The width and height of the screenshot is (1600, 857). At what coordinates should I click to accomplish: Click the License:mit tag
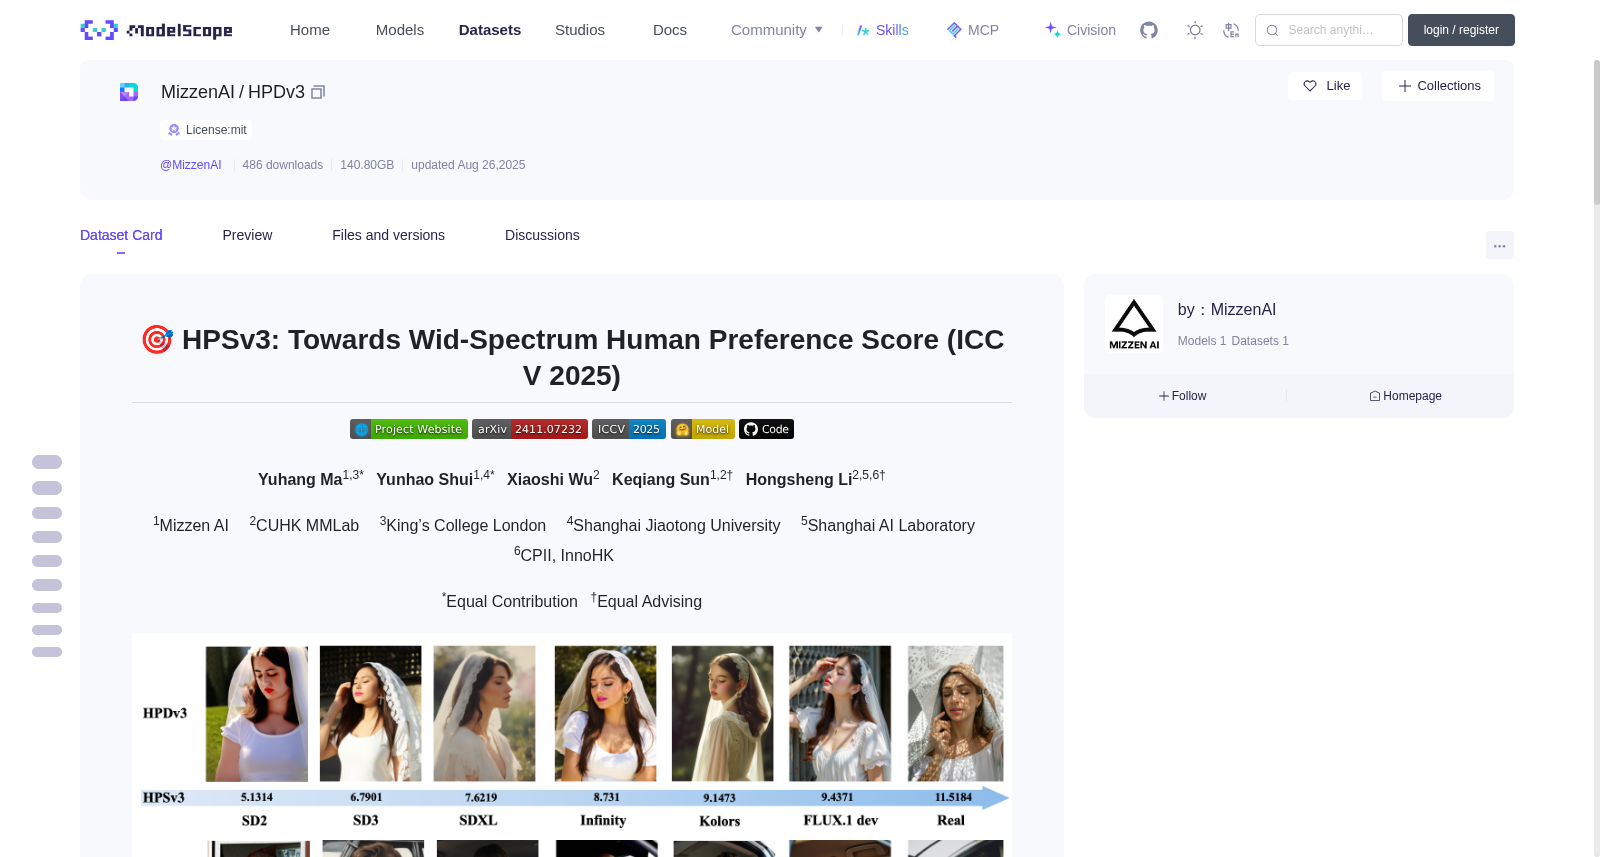click(206, 130)
